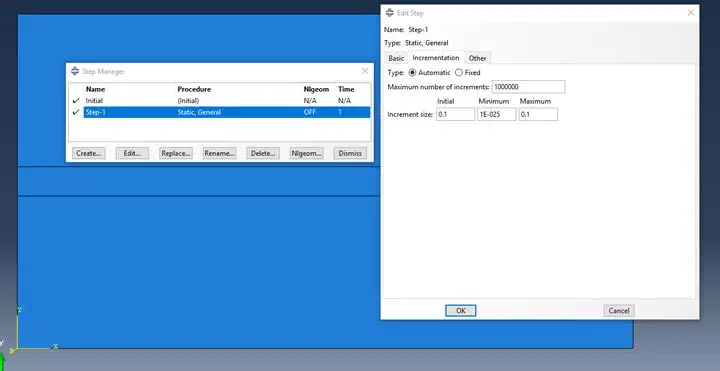Select the Incrementation tab
The height and width of the screenshot is (371, 720).
point(436,58)
